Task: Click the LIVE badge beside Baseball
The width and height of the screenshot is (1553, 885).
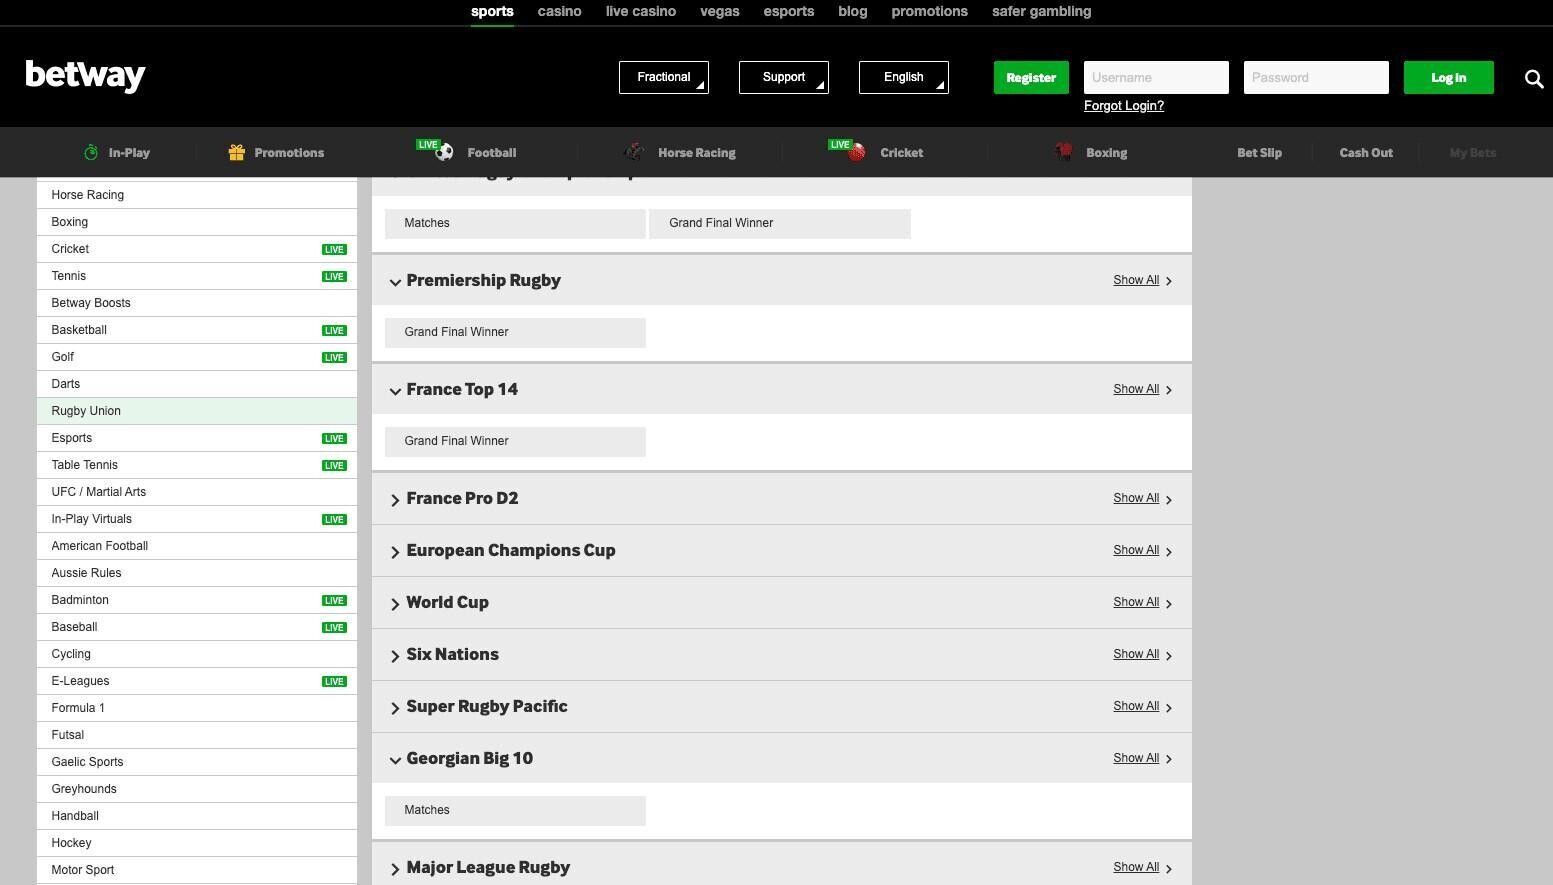Action: (334, 628)
